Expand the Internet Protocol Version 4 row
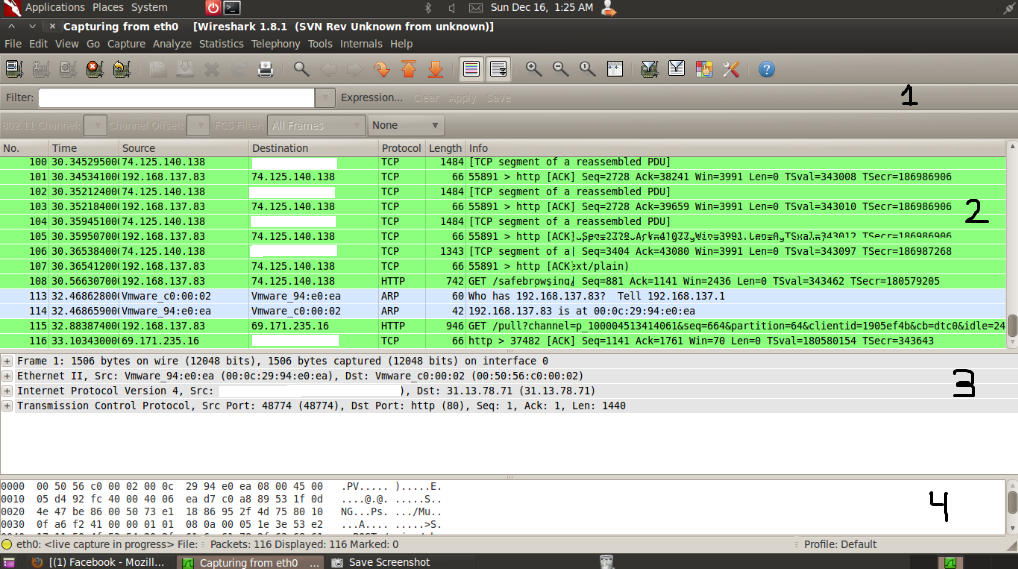1018x569 pixels. point(7,391)
